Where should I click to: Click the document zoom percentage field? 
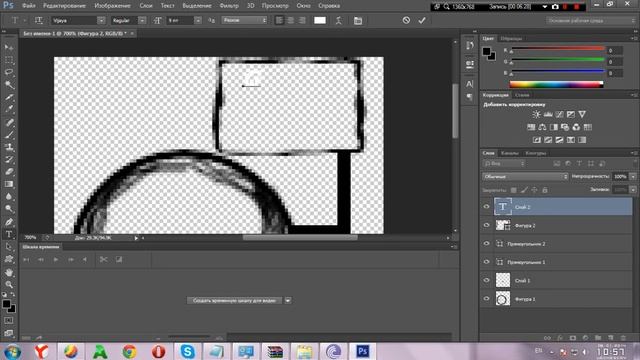coord(31,238)
